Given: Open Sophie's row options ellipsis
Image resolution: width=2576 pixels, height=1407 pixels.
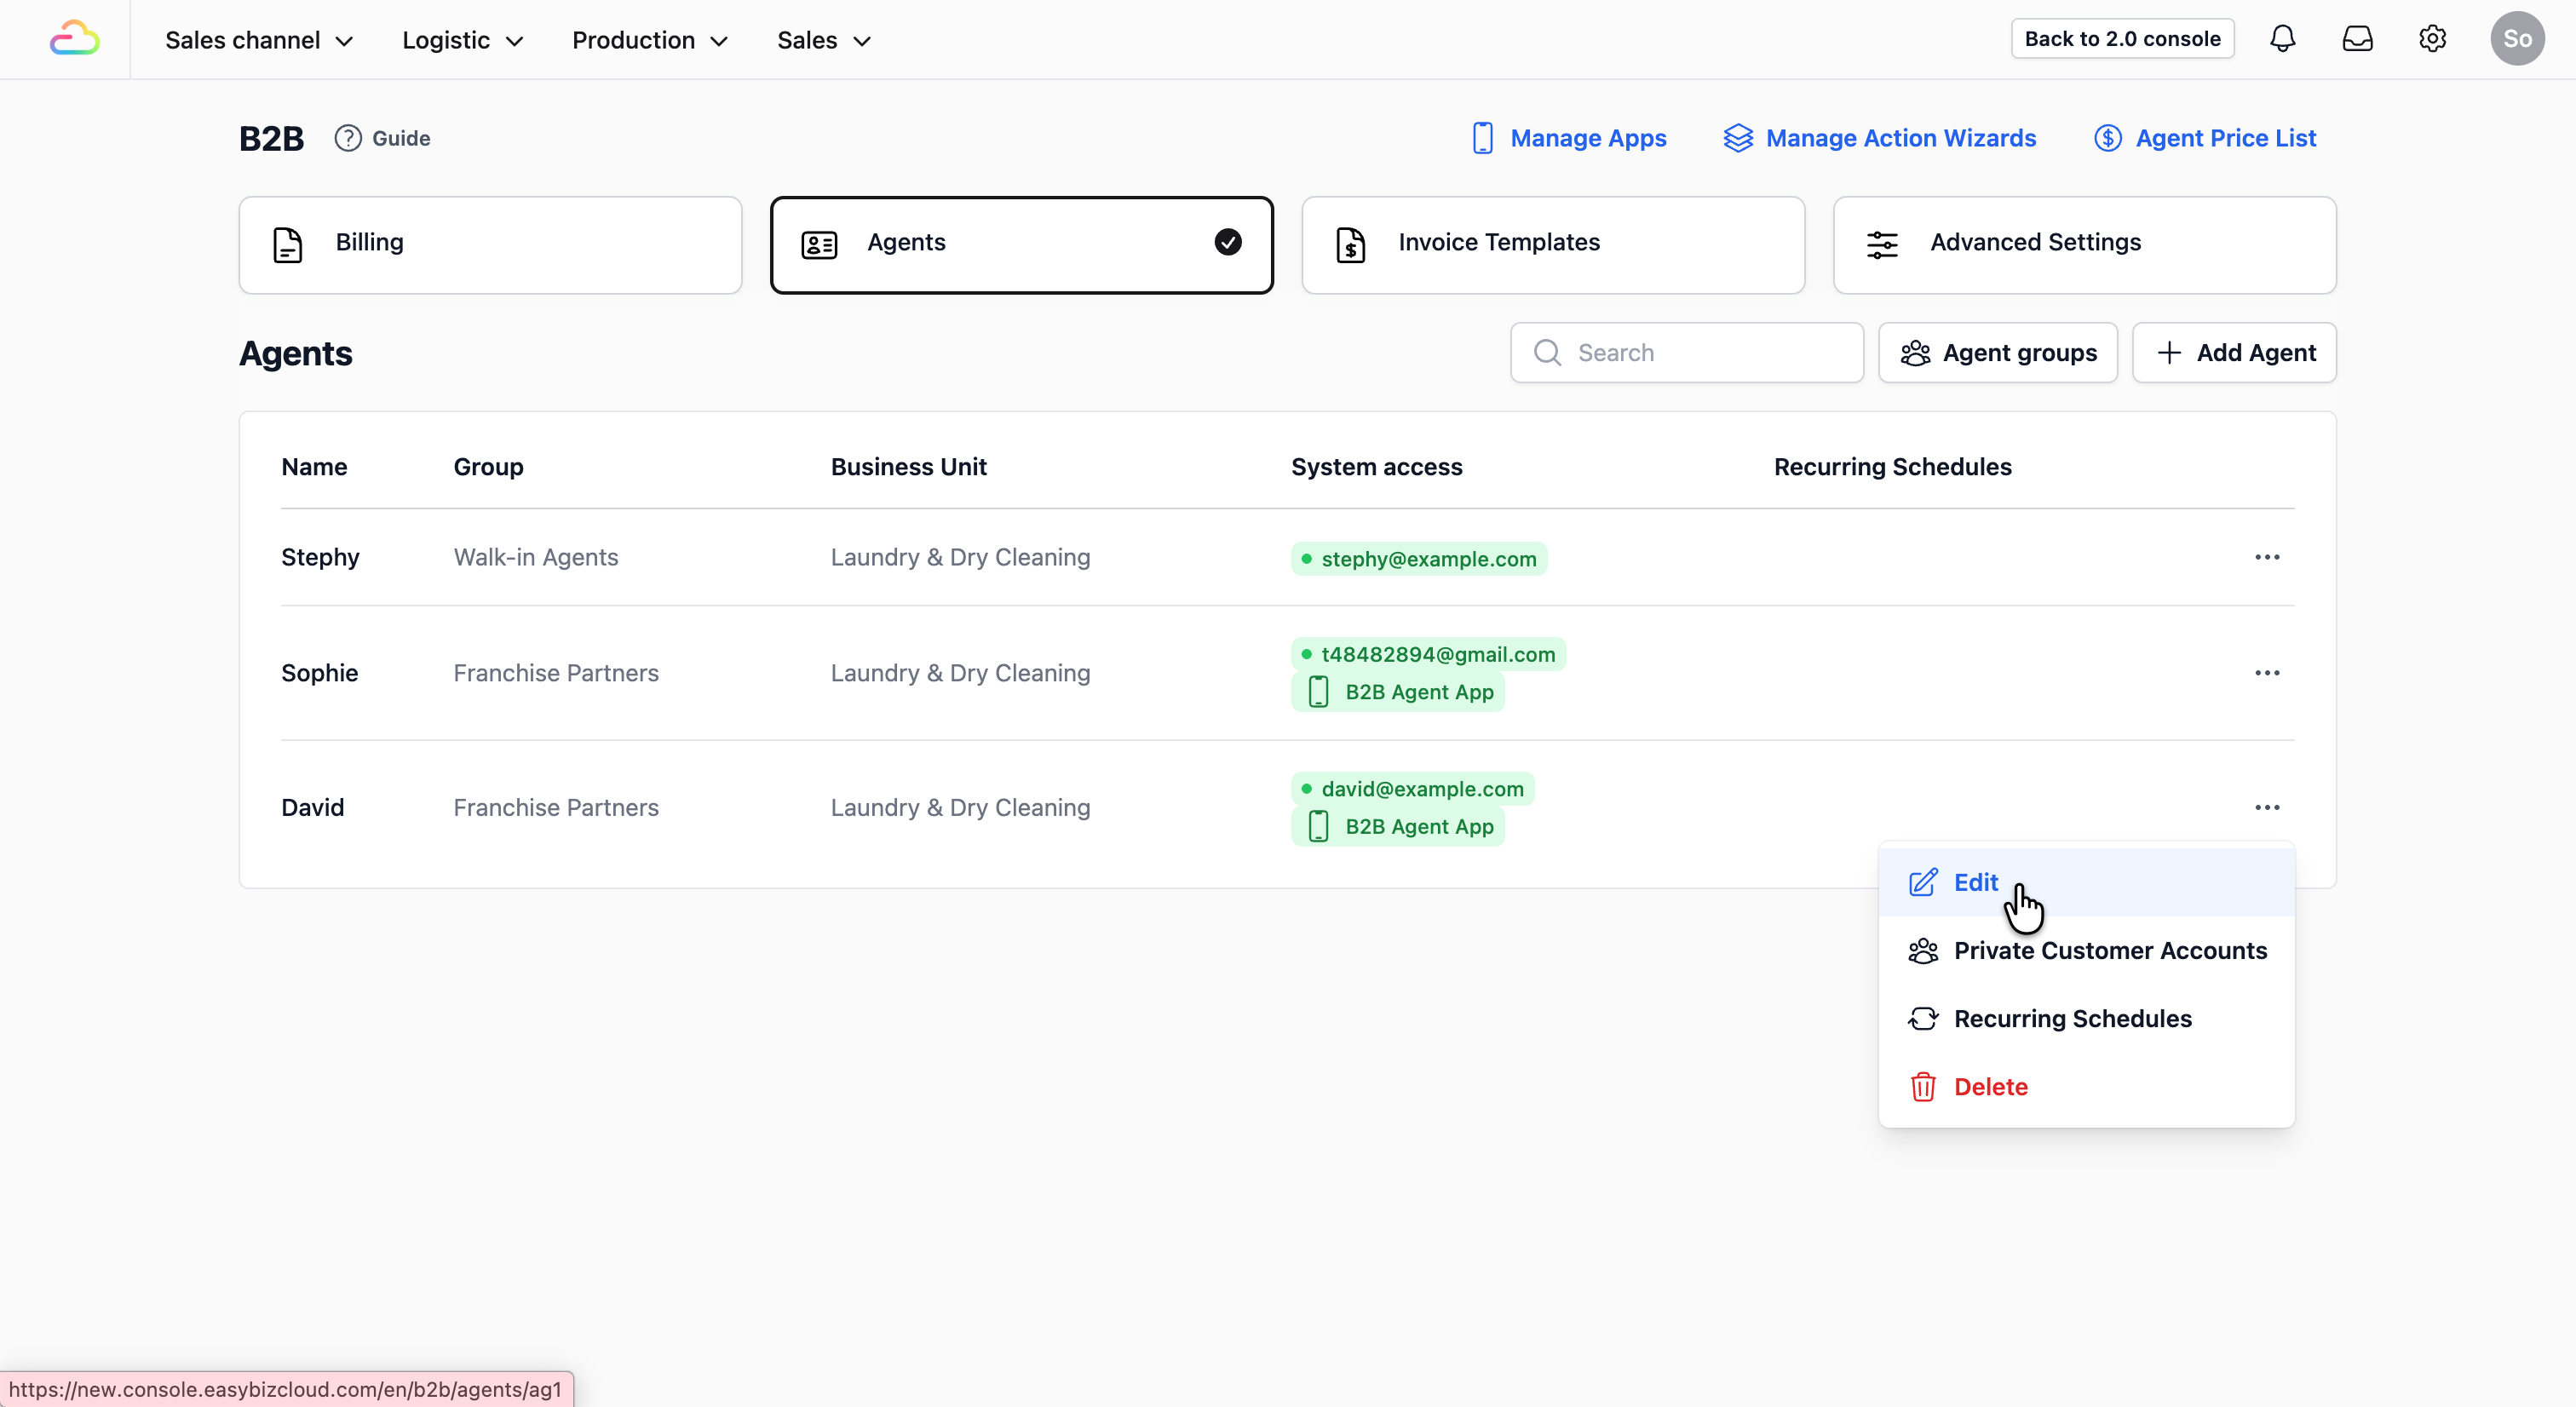Looking at the screenshot, I should tap(2267, 673).
